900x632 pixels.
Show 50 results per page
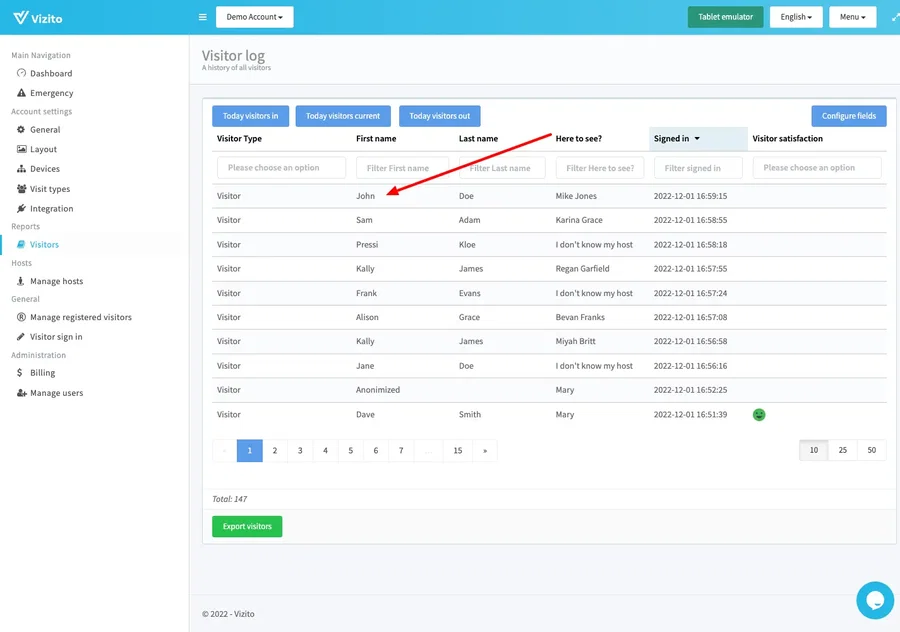click(x=872, y=451)
